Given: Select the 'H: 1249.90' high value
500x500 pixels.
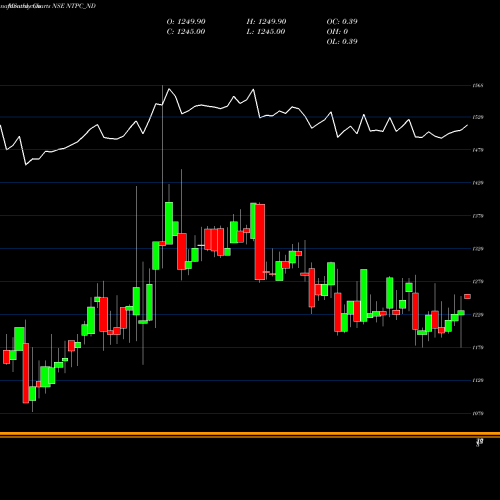Looking at the screenshot, I should click(x=266, y=22).
